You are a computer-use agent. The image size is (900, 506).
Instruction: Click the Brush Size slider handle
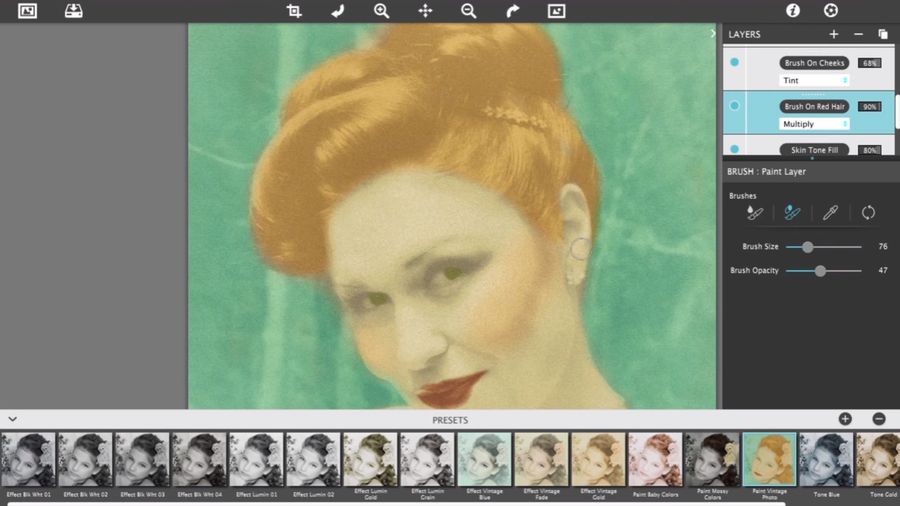click(x=808, y=247)
